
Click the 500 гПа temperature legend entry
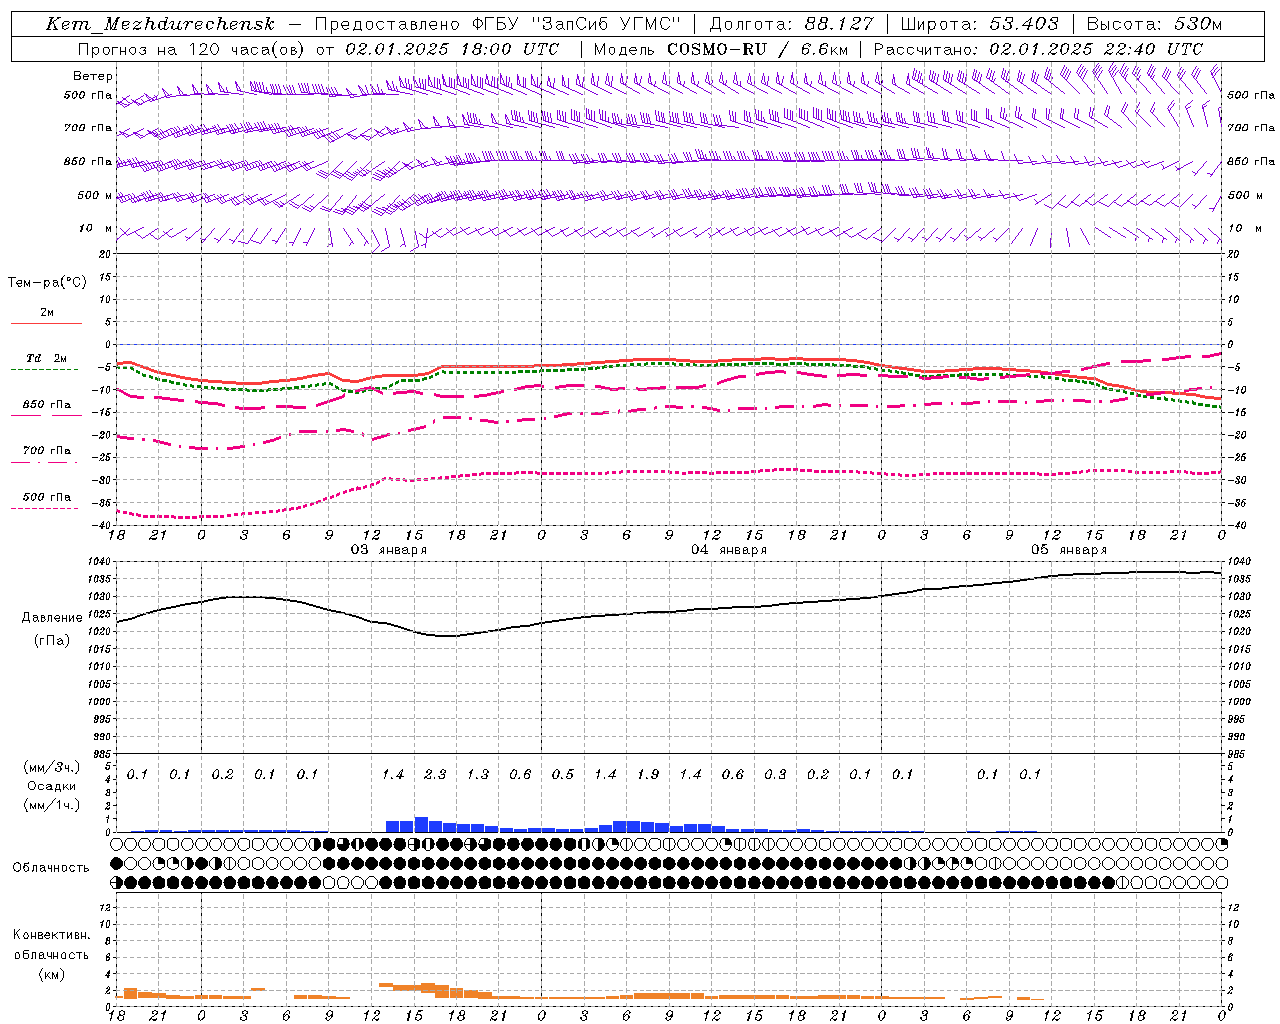click(x=47, y=497)
